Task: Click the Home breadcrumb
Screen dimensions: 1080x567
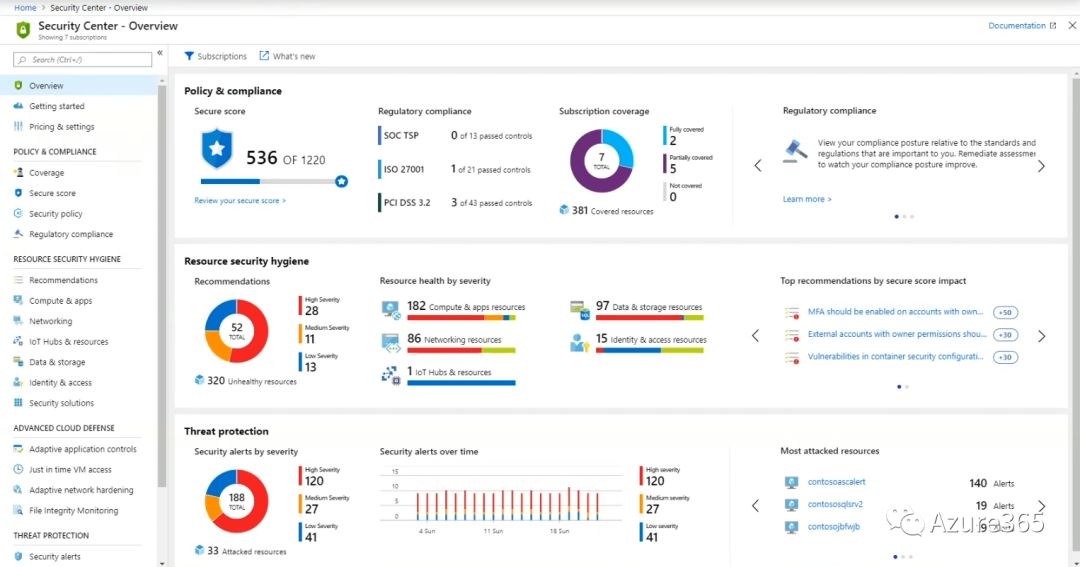Action: [25, 7]
